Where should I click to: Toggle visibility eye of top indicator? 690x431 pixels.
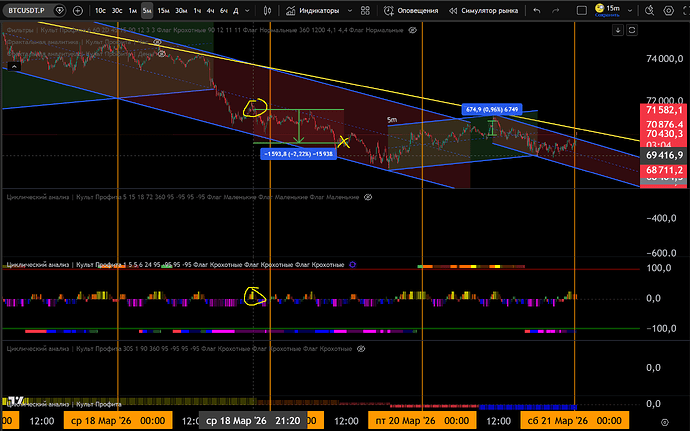click(x=414, y=30)
